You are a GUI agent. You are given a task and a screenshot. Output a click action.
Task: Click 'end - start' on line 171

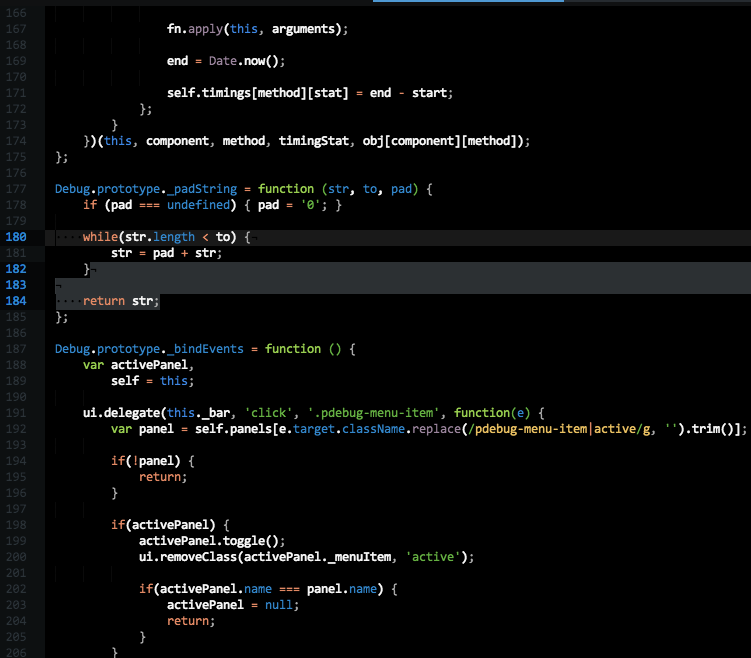tap(408, 93)
